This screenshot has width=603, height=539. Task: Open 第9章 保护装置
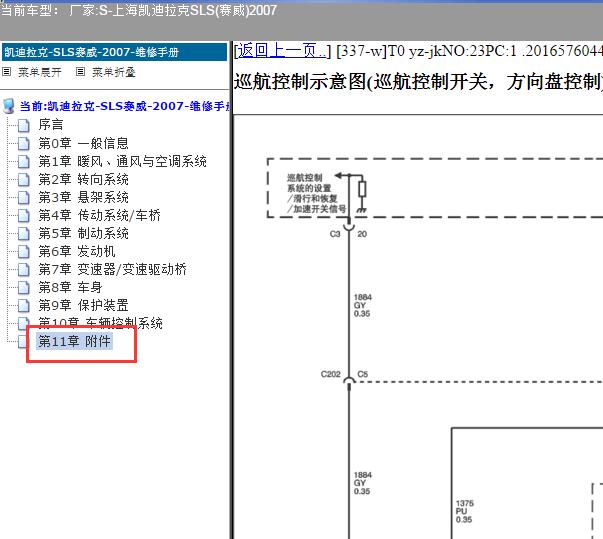83,305
